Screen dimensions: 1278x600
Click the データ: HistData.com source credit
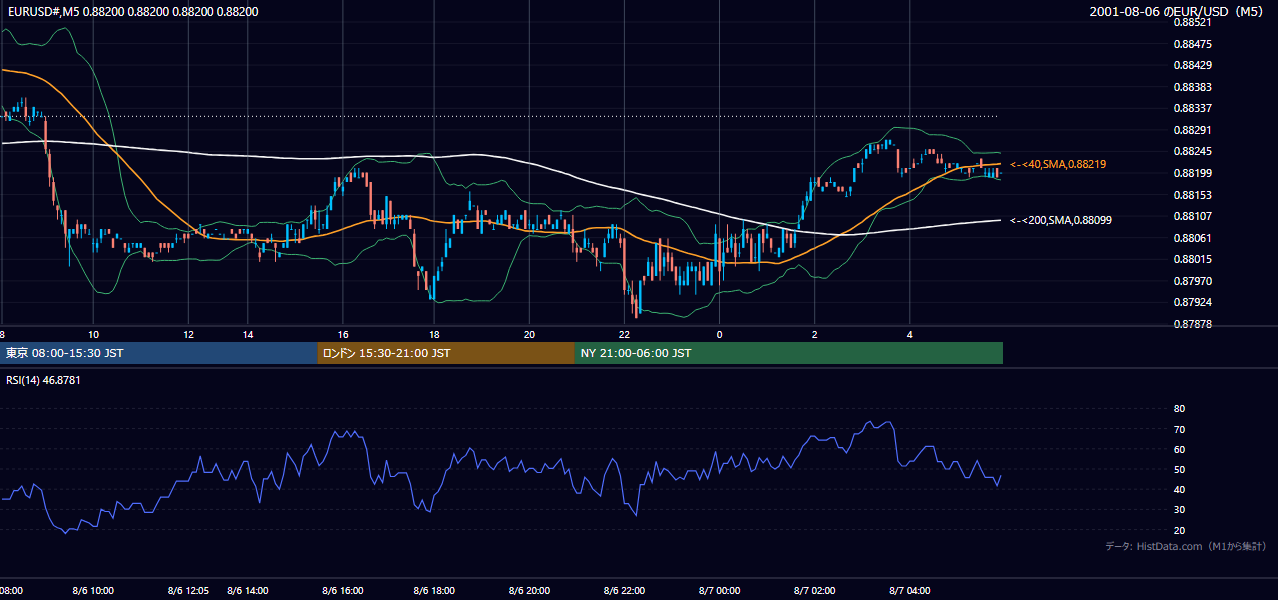tap(1186, 546)
